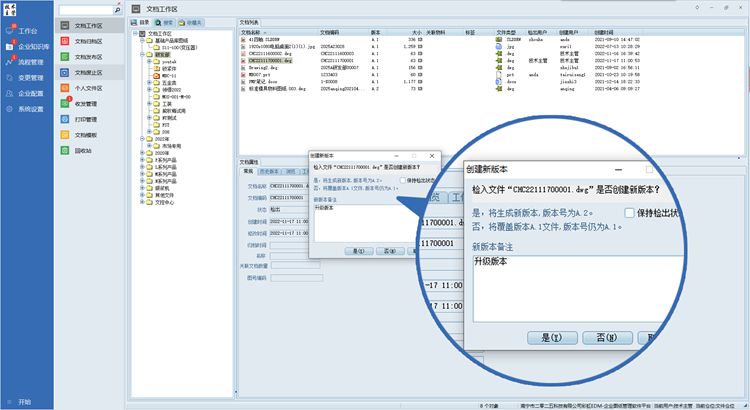Switch to the 历史版本 tab in 文档属性
Image resolution: width=750 pixels, height=410 pixels.
tap(273, 171)
